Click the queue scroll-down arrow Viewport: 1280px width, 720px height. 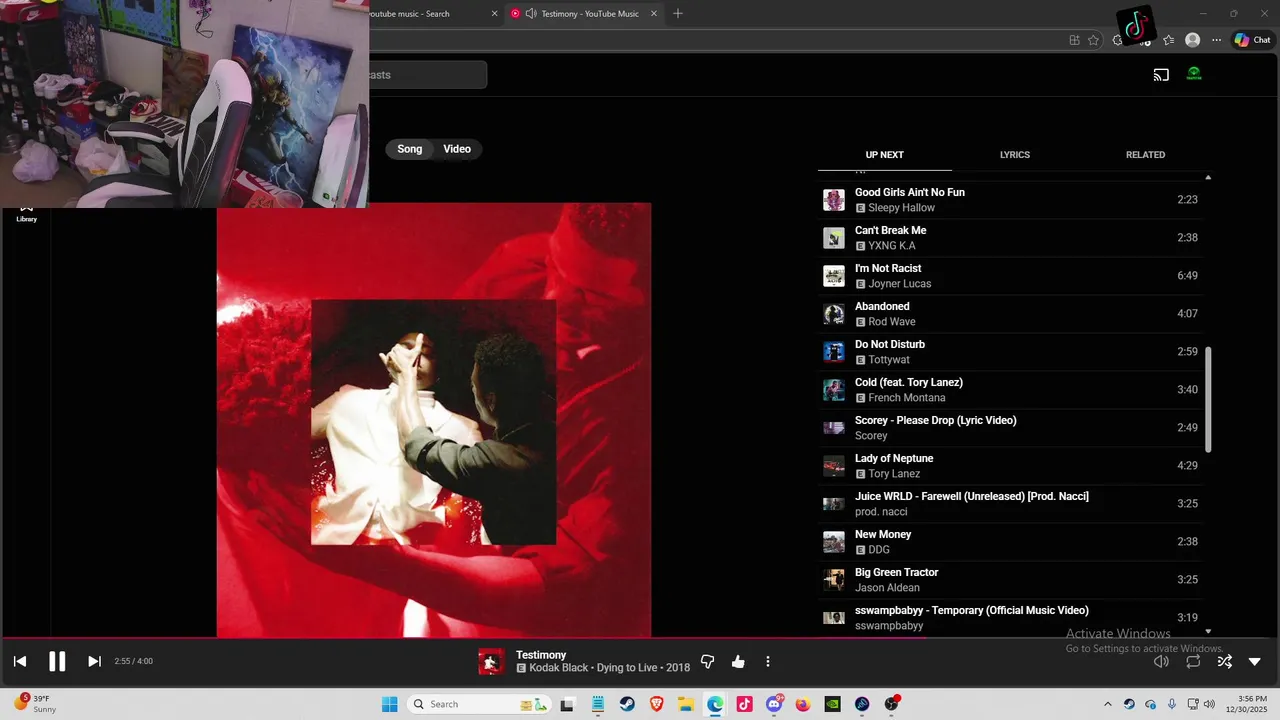[1208, 631]
